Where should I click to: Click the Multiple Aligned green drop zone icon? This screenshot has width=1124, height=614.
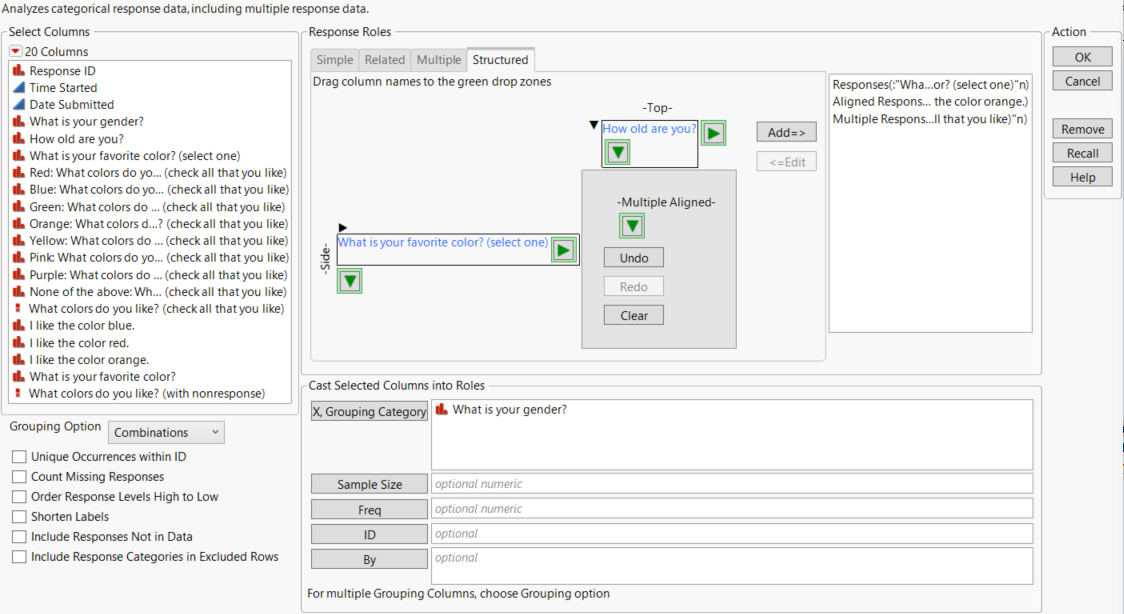tap(631, 226)
